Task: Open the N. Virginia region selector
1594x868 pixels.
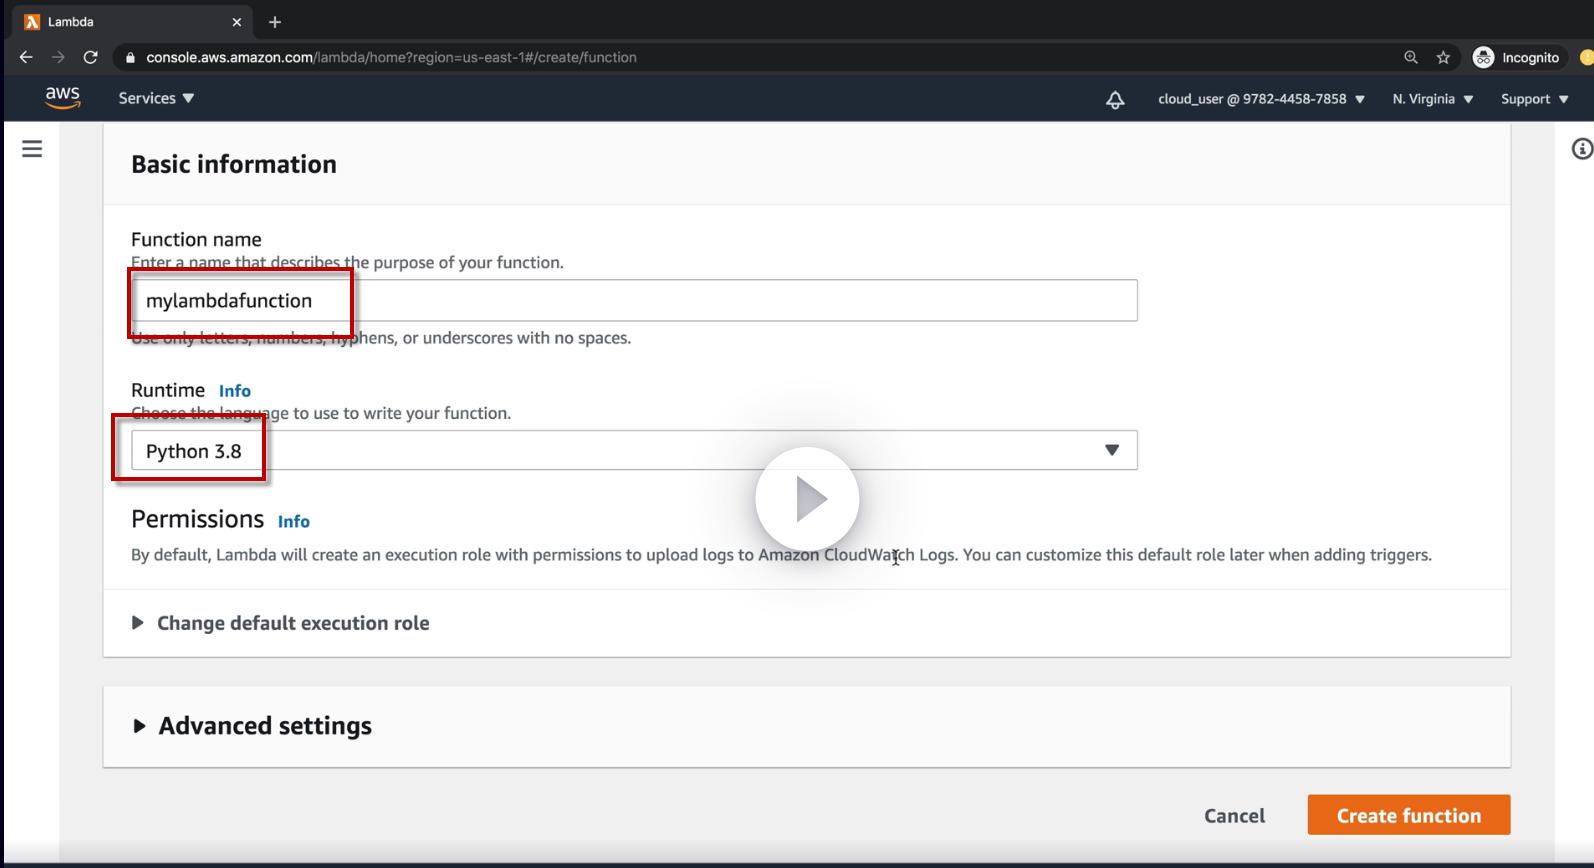Action: point(1432,99)
